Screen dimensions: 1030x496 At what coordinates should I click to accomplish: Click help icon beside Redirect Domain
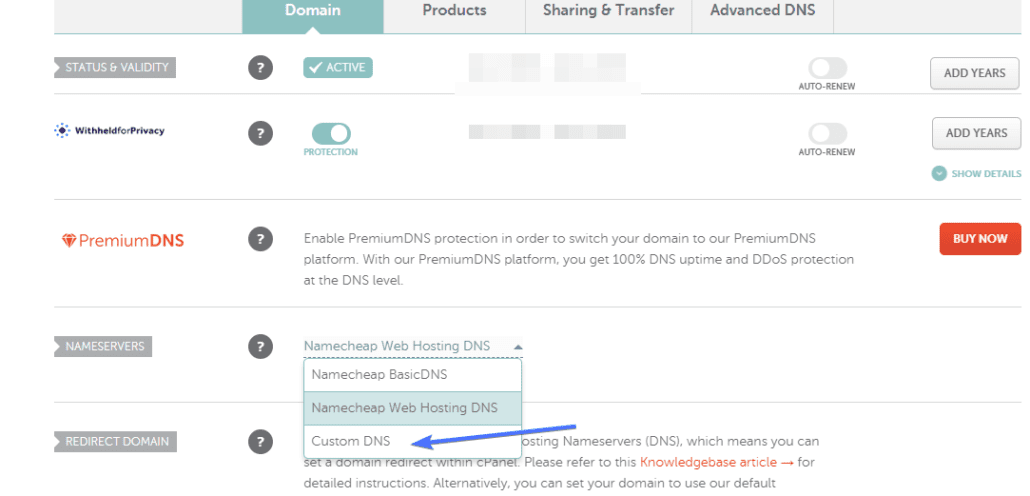point(260,441)
